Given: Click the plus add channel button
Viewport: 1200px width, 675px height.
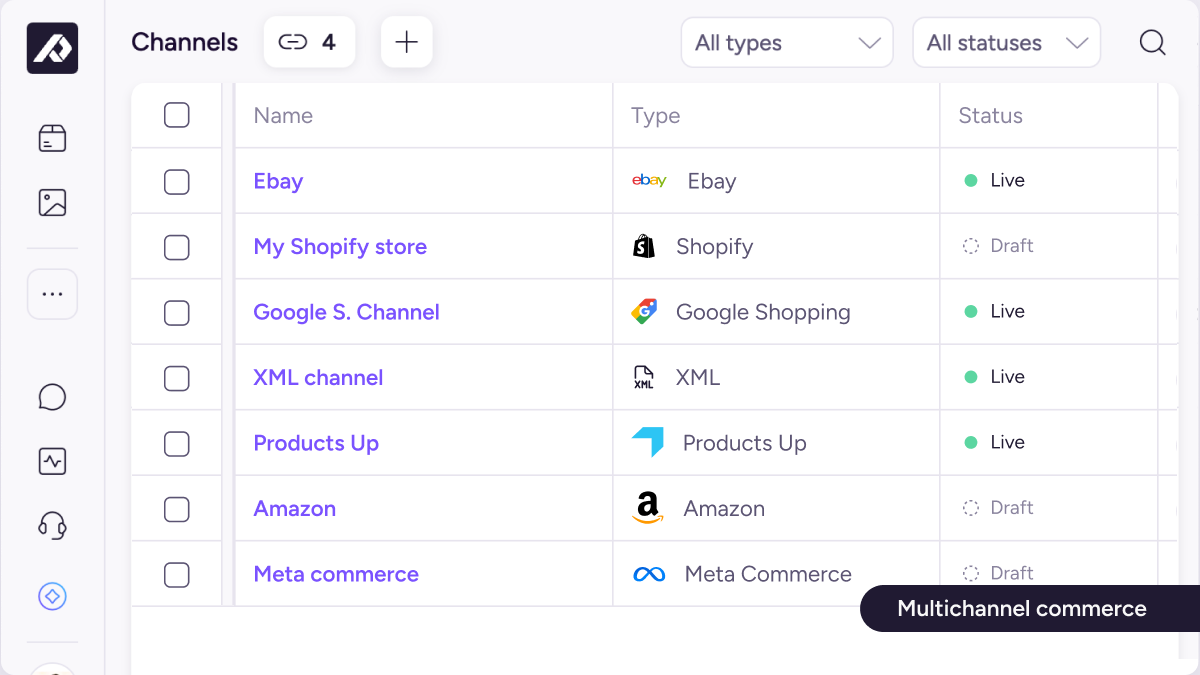Looking at the screenshot, I should (406, 42).
